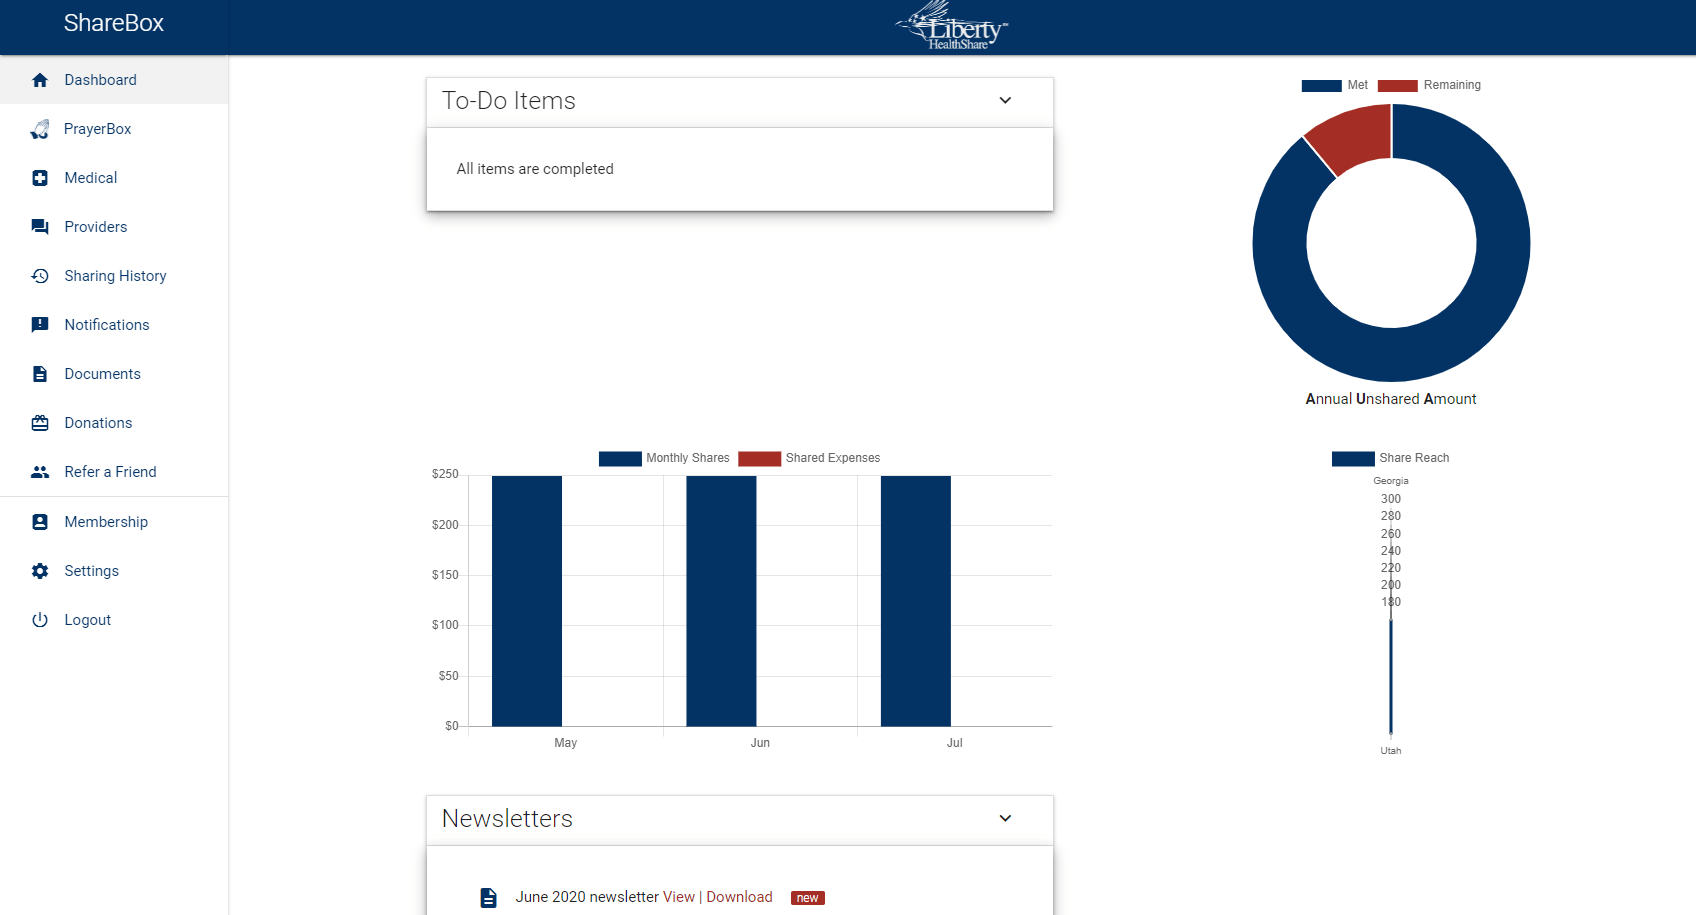Click the Donations gift box icon

[40, 423]
